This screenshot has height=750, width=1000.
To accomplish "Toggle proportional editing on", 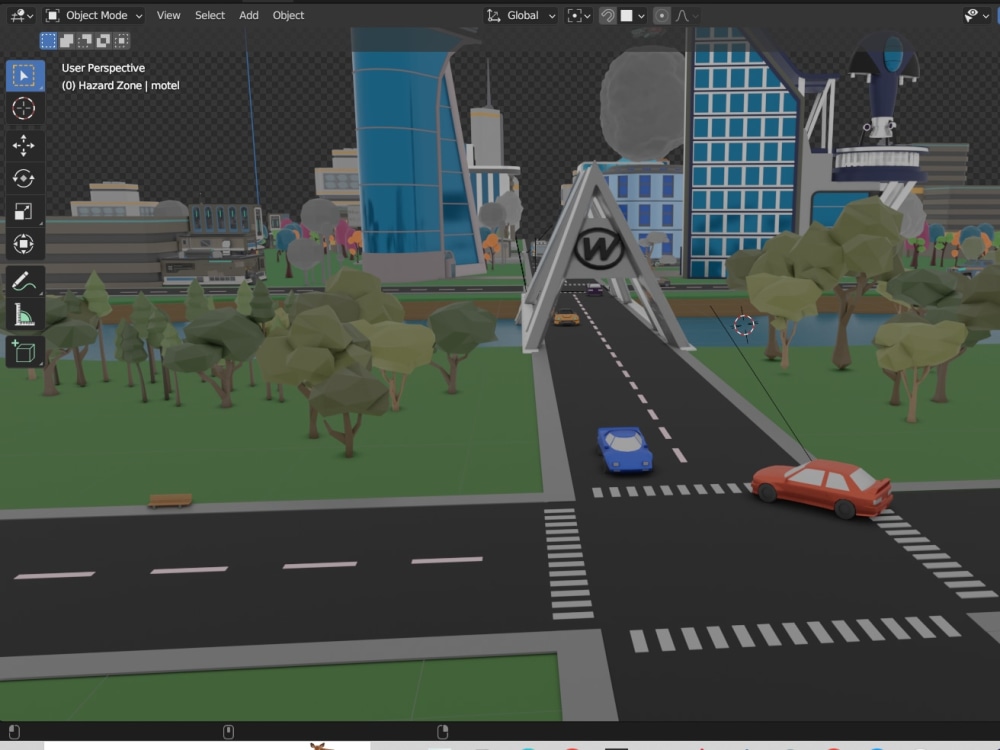I will click(x=663, y=15).
